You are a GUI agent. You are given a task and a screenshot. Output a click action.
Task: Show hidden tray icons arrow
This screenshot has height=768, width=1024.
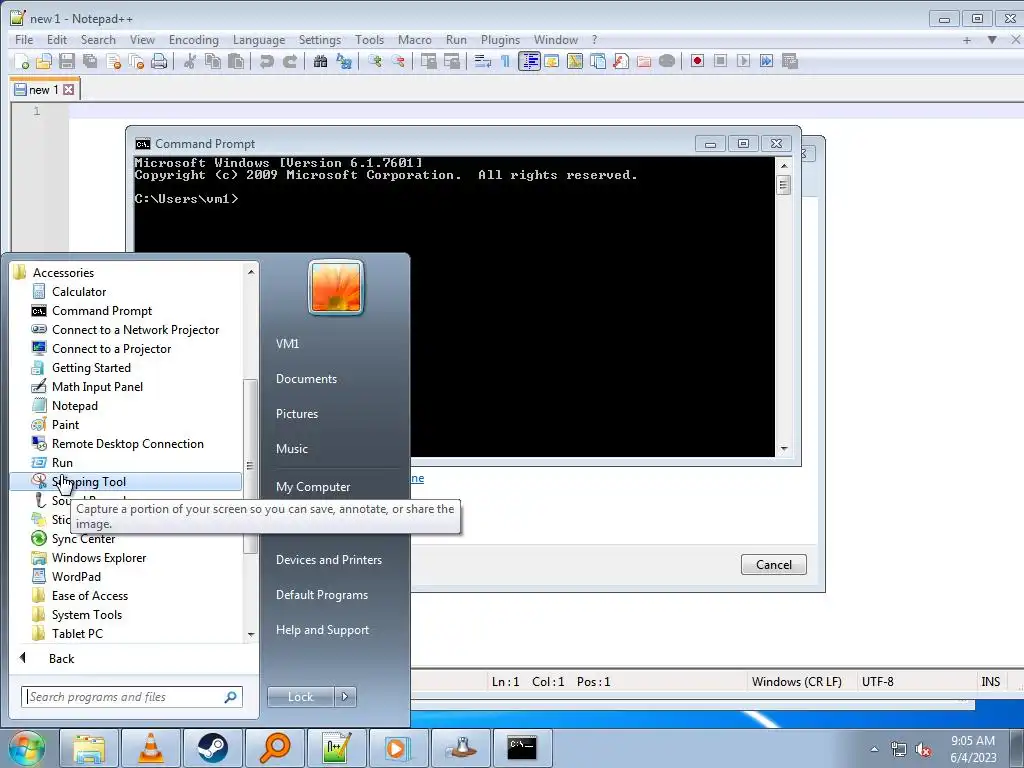(874, 749)
